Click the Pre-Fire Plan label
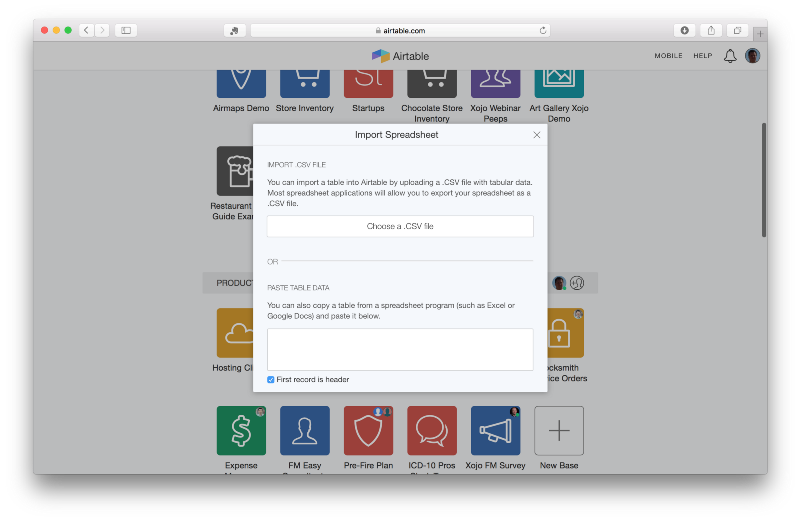The width and height of the screenshot is (800, 520). tap(368, 465)
